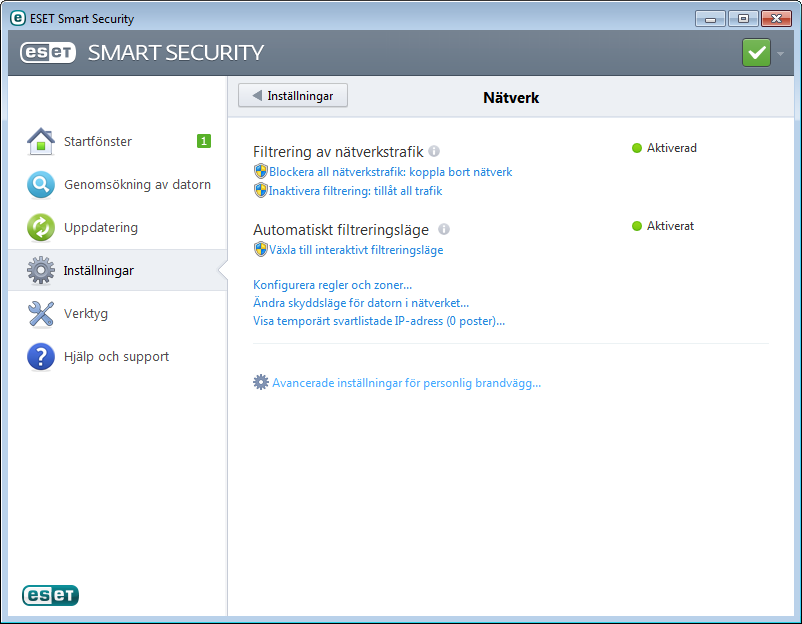Click info icon next to Automatiskt filtreringsläge
The height and width of the screenshot is (624, 802).
444,229
